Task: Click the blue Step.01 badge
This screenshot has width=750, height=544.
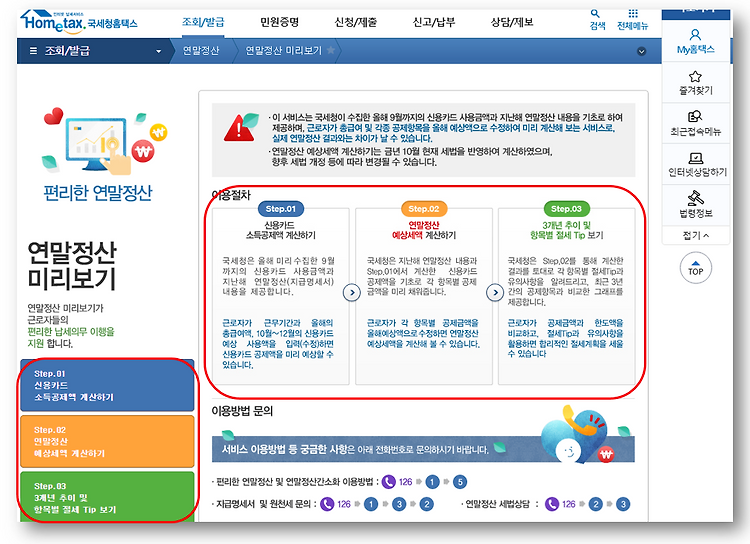Action: pyautogui.click(x=281, y=209)
